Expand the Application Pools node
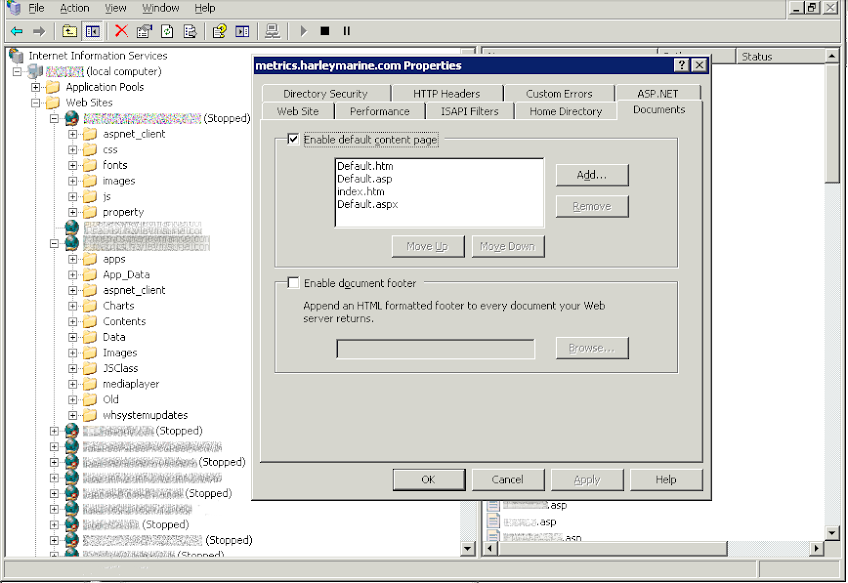 pos(36,87)
